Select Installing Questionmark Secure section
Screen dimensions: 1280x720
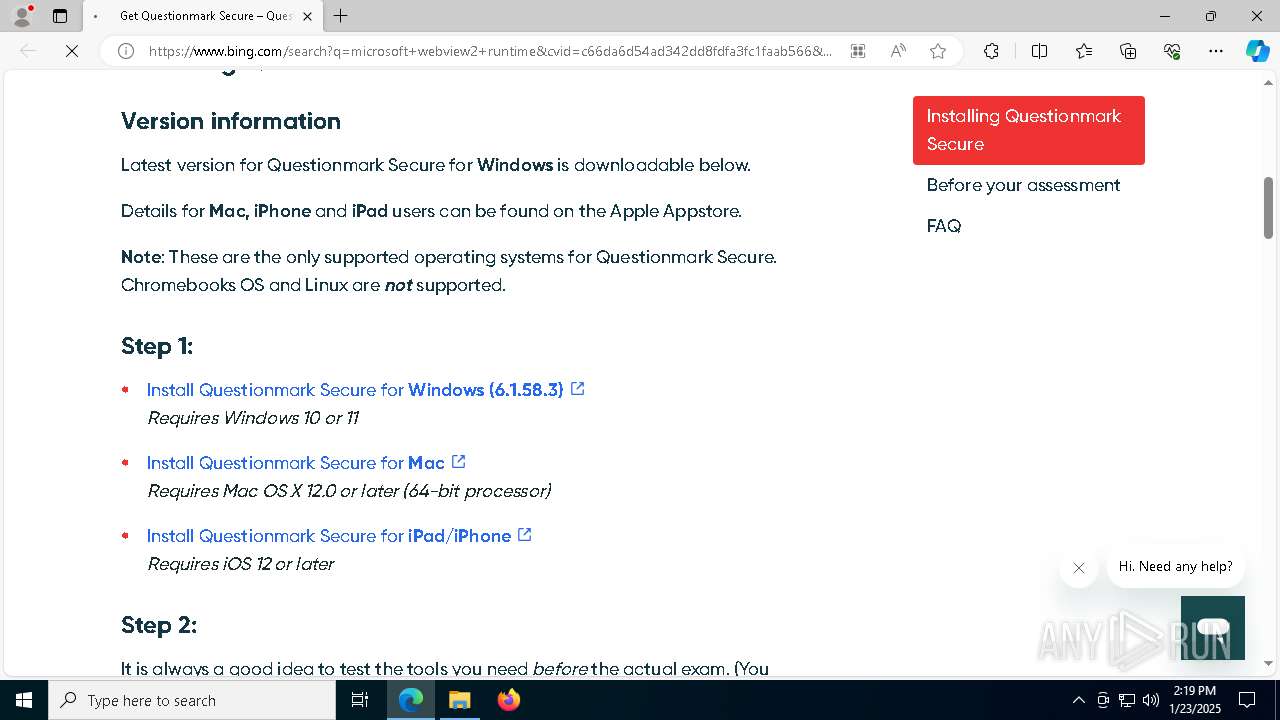(1028, 130)
